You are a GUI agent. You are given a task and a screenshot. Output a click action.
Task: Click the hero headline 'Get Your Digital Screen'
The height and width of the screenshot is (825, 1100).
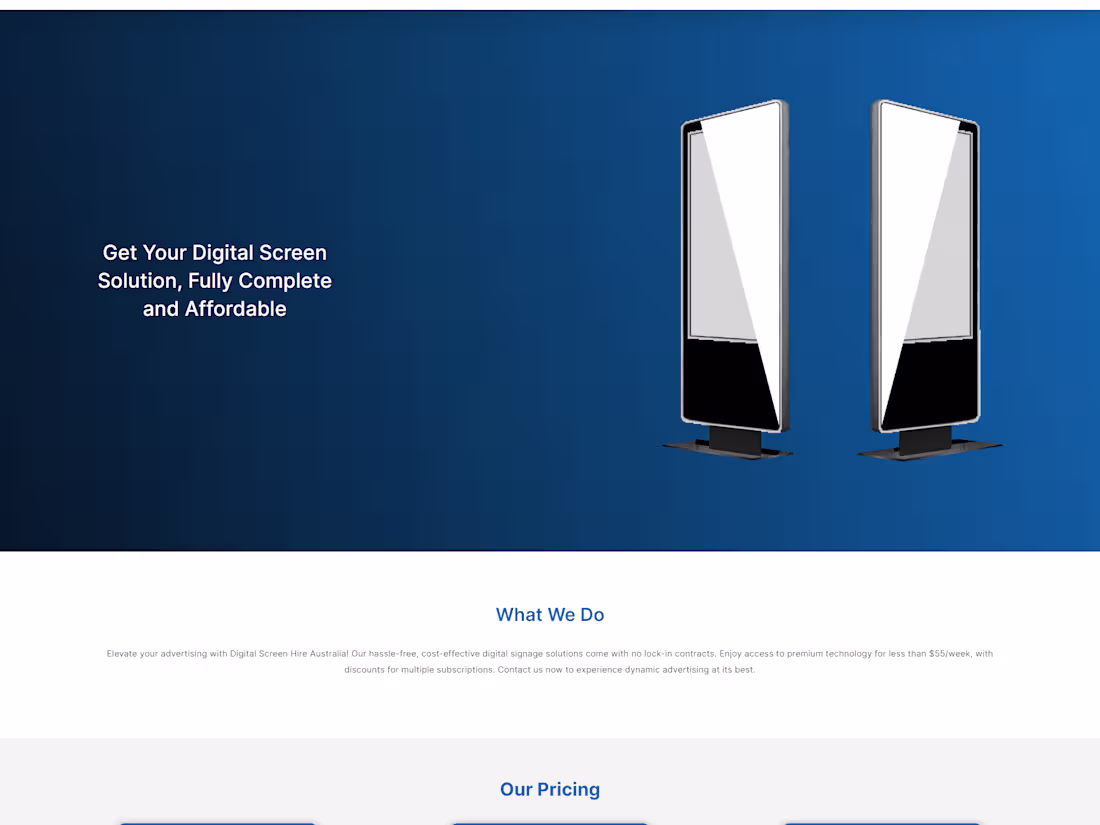point(215,253)
